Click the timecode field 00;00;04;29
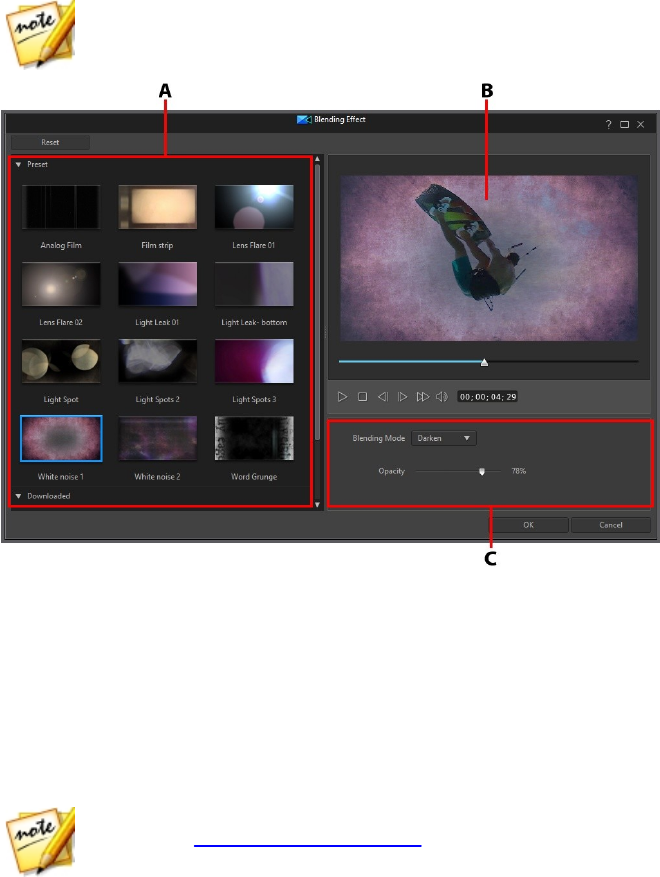The height and width of the screenshot is (877, 660). [488, 397]
